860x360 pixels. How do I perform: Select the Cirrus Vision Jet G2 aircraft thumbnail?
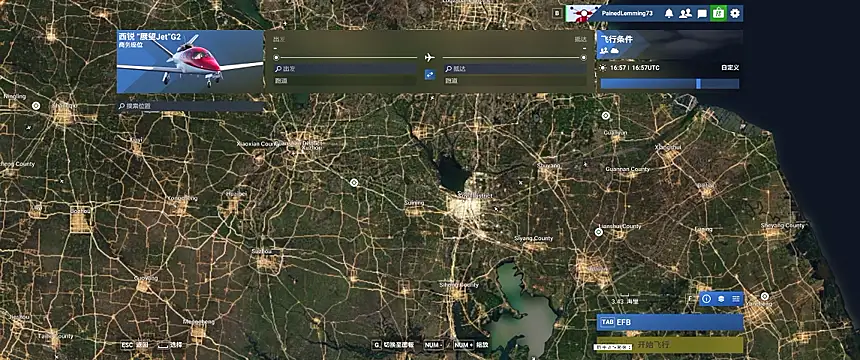[x=190, y=61]
